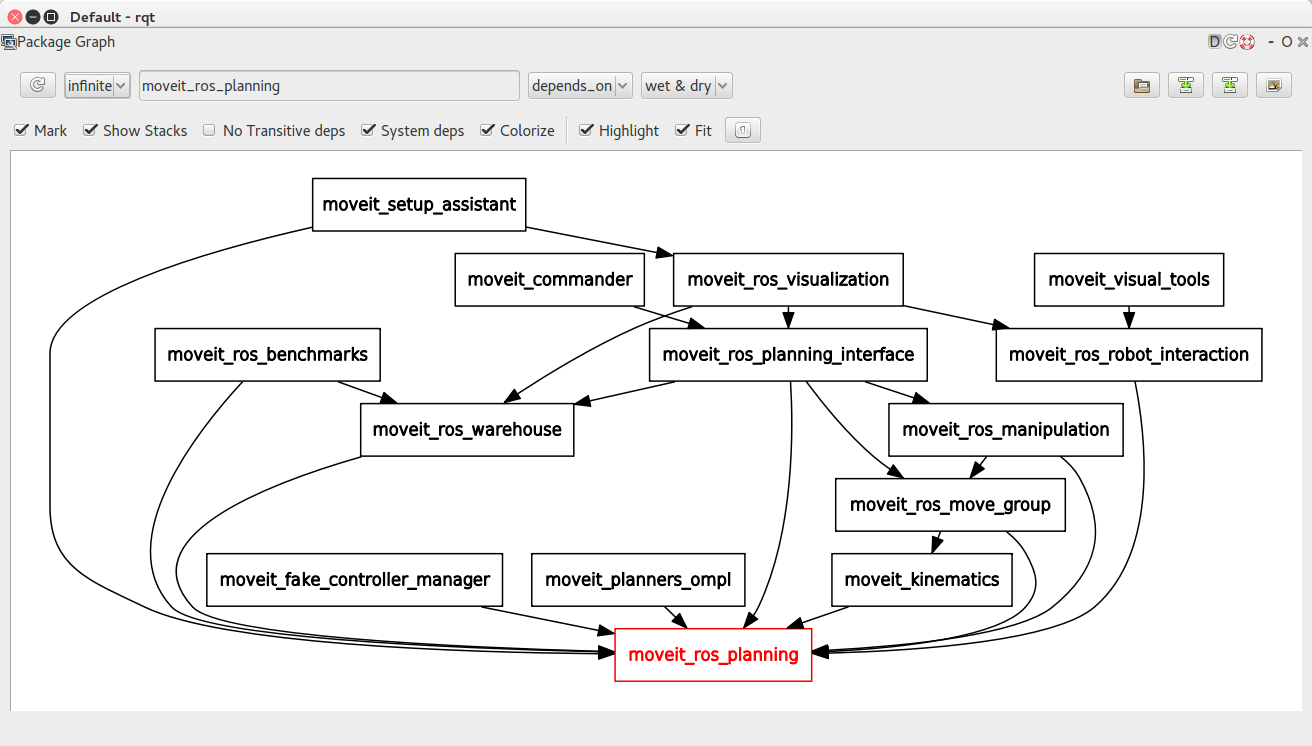Screen dimensions: 1312x746
Task: Open the load DOT graph folder icon
Action: click(1141, 86)
